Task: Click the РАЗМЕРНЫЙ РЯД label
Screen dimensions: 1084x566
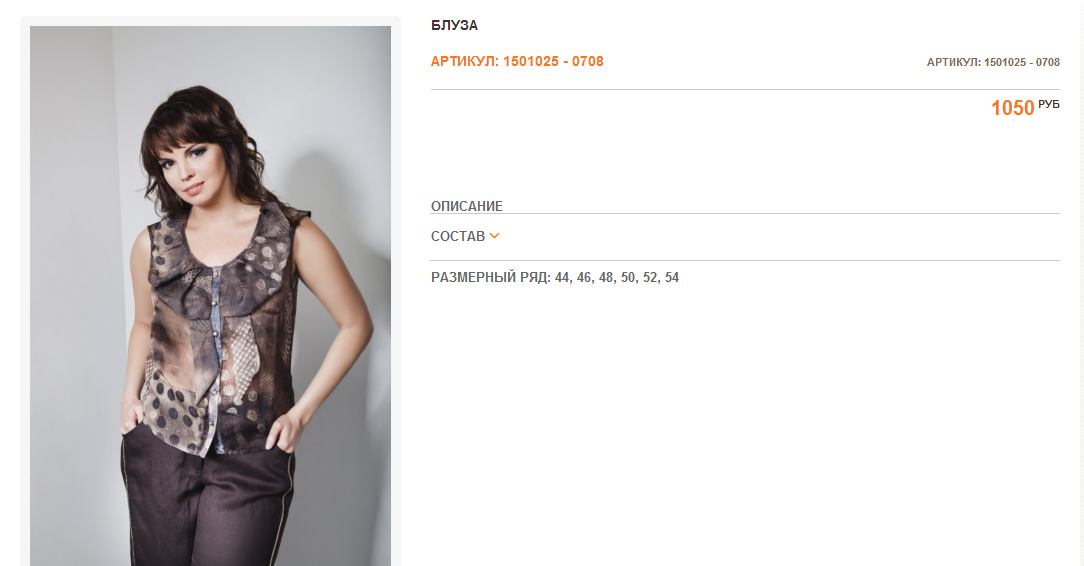Action: 490,277
